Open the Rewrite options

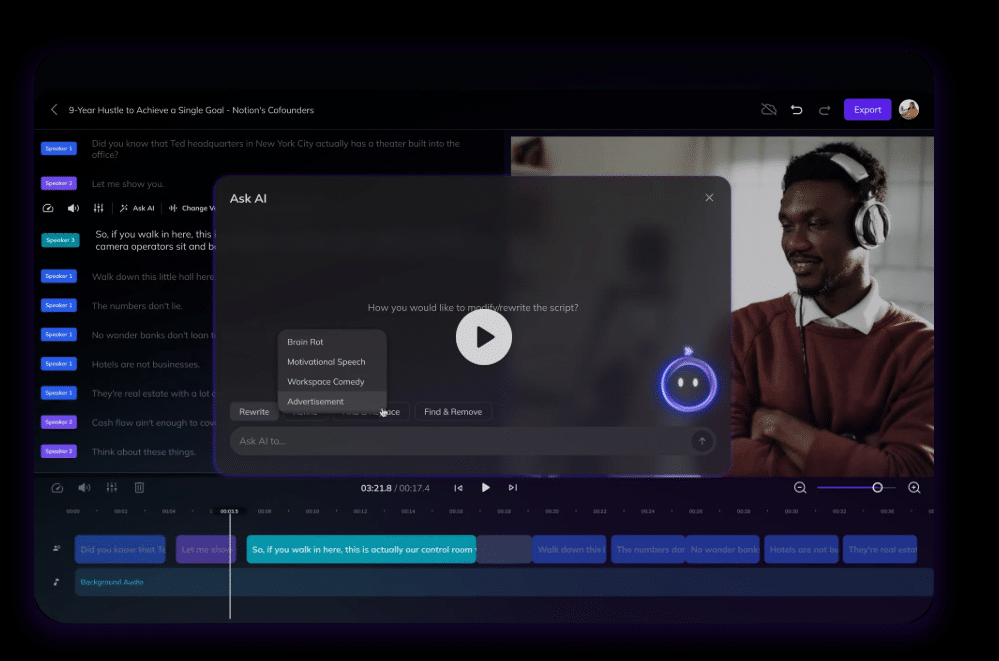coord(254,412)
